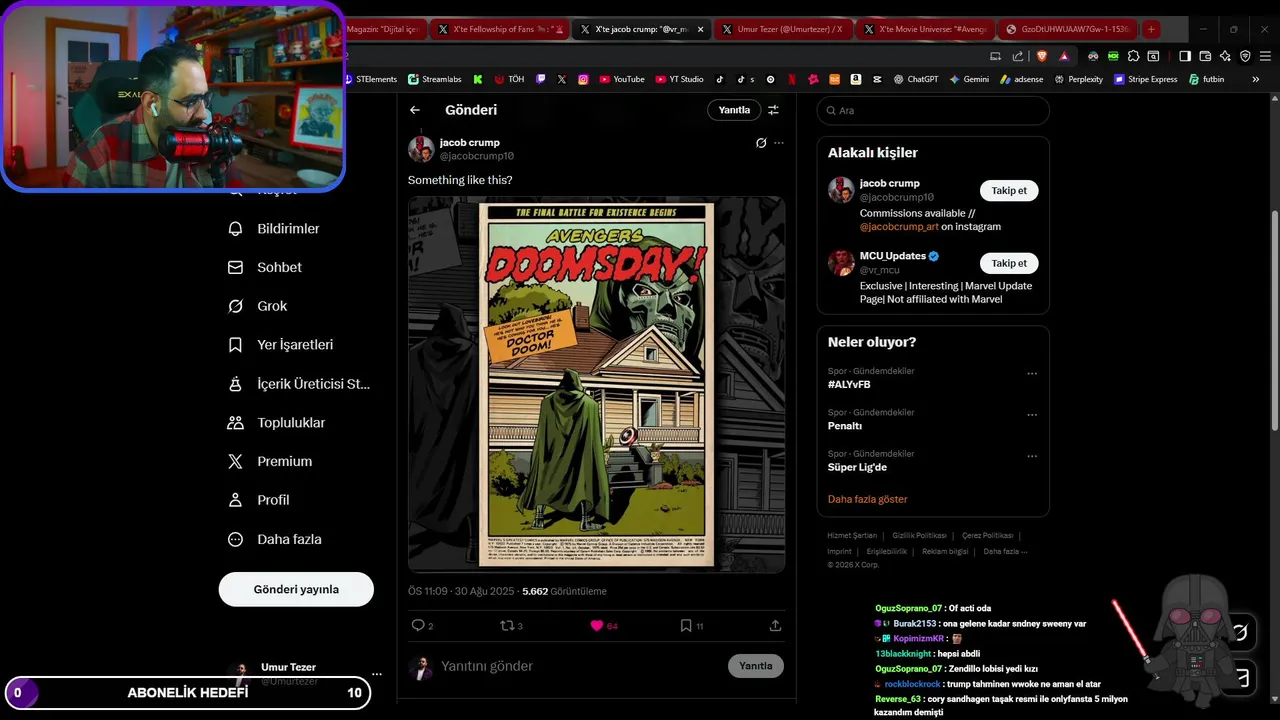This screenshot has width=1280, height=720.
Task: Open the YouTube bookmark
Action: [x=621, y=79]
